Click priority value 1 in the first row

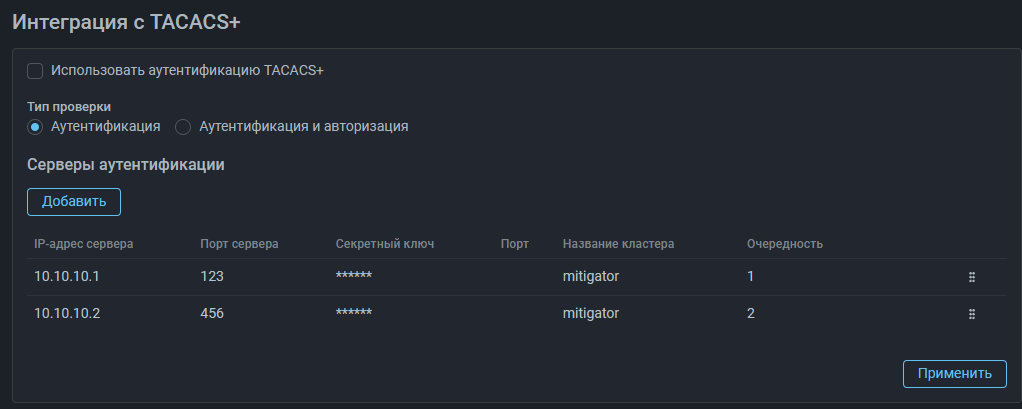pos(751,277)
